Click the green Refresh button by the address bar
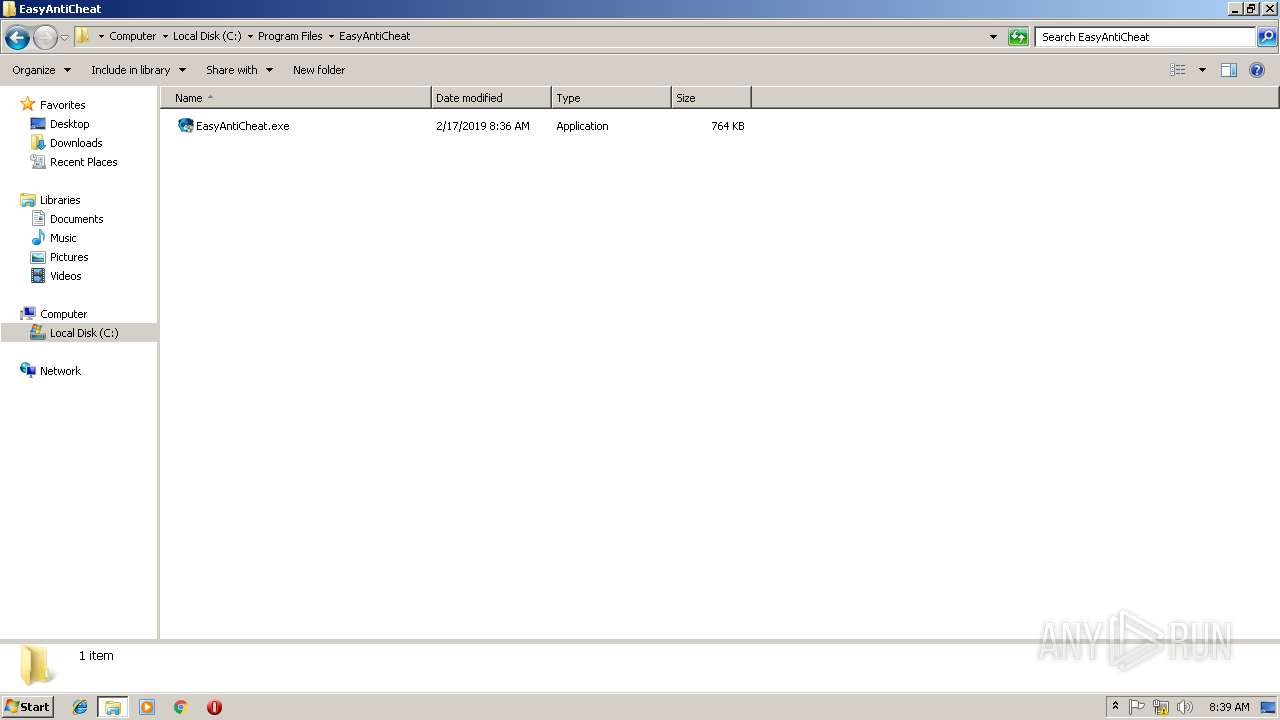The width and height of the screenshot is (1280, 720). pos(1018,37)
